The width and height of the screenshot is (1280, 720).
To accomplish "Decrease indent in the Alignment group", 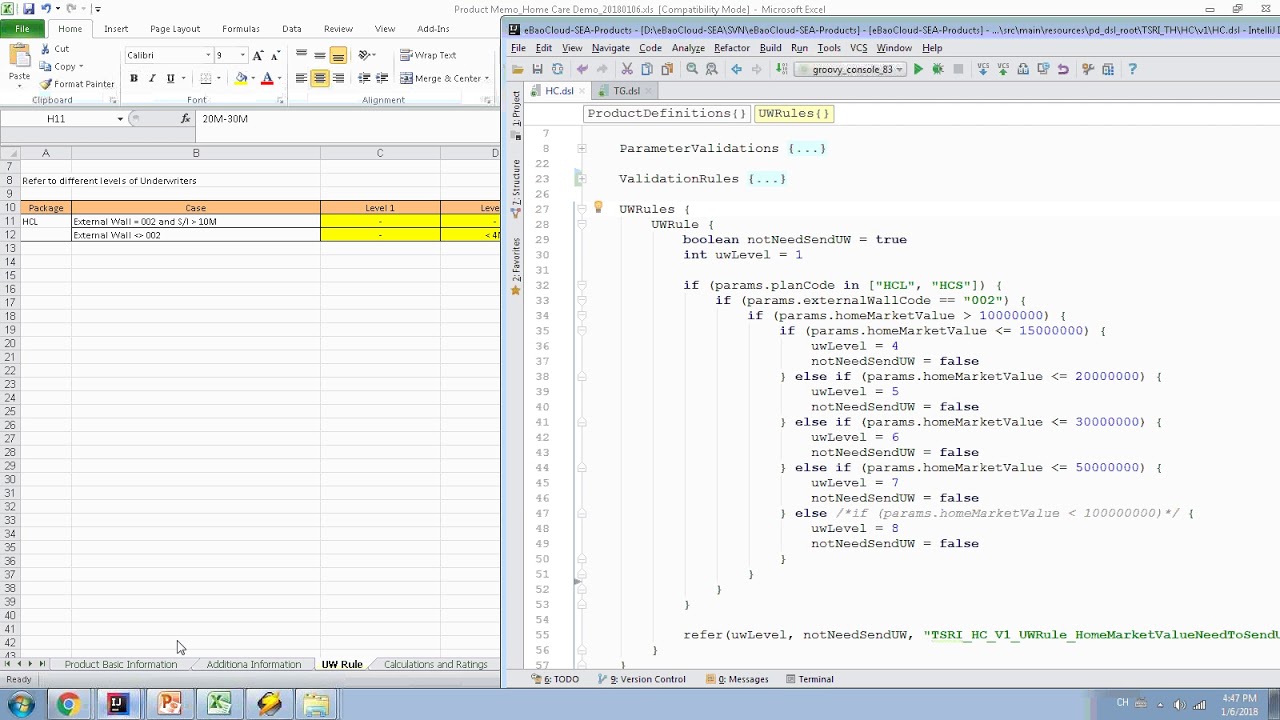I will [x=364, y=78].
